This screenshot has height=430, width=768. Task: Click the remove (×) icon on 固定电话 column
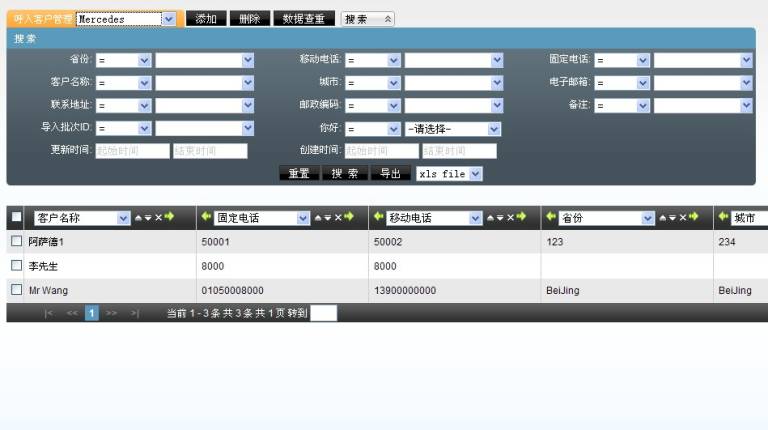tap(337, 218)
